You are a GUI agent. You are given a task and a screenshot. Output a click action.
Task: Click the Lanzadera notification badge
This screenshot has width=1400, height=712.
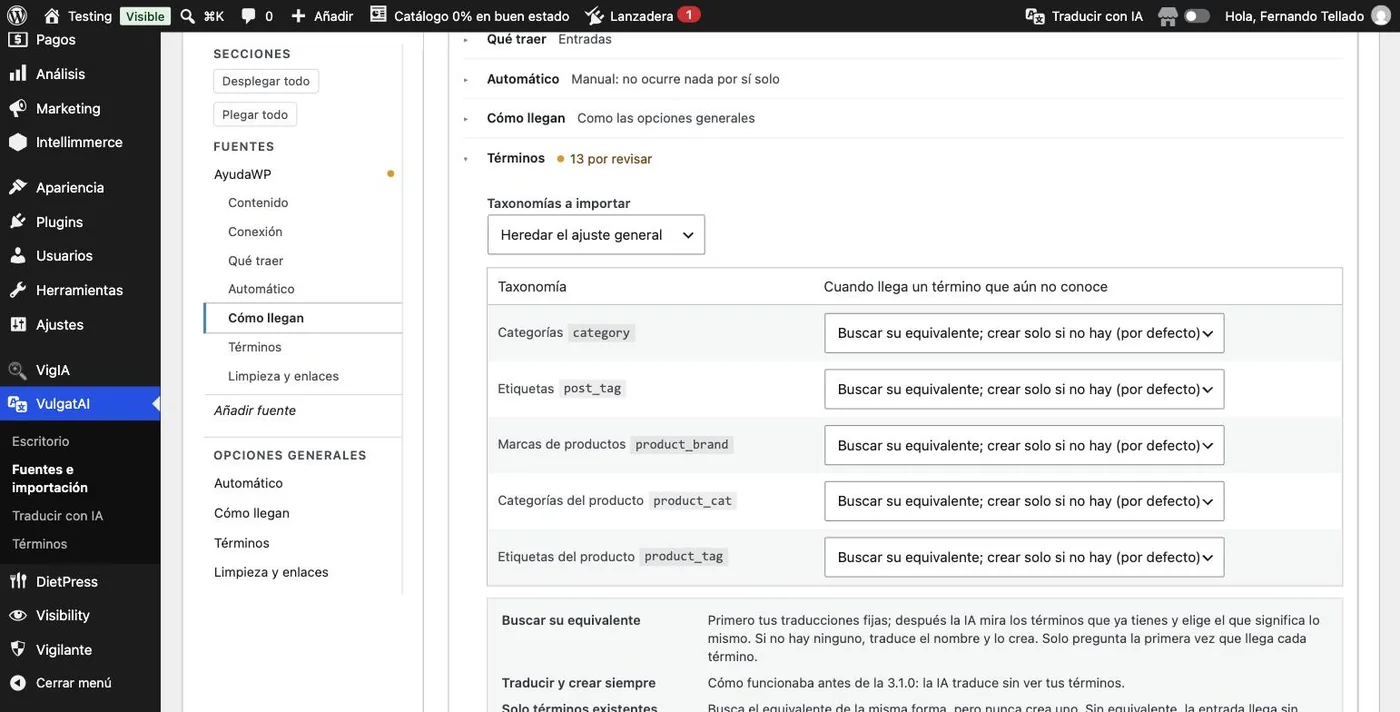tap(688, 15)
